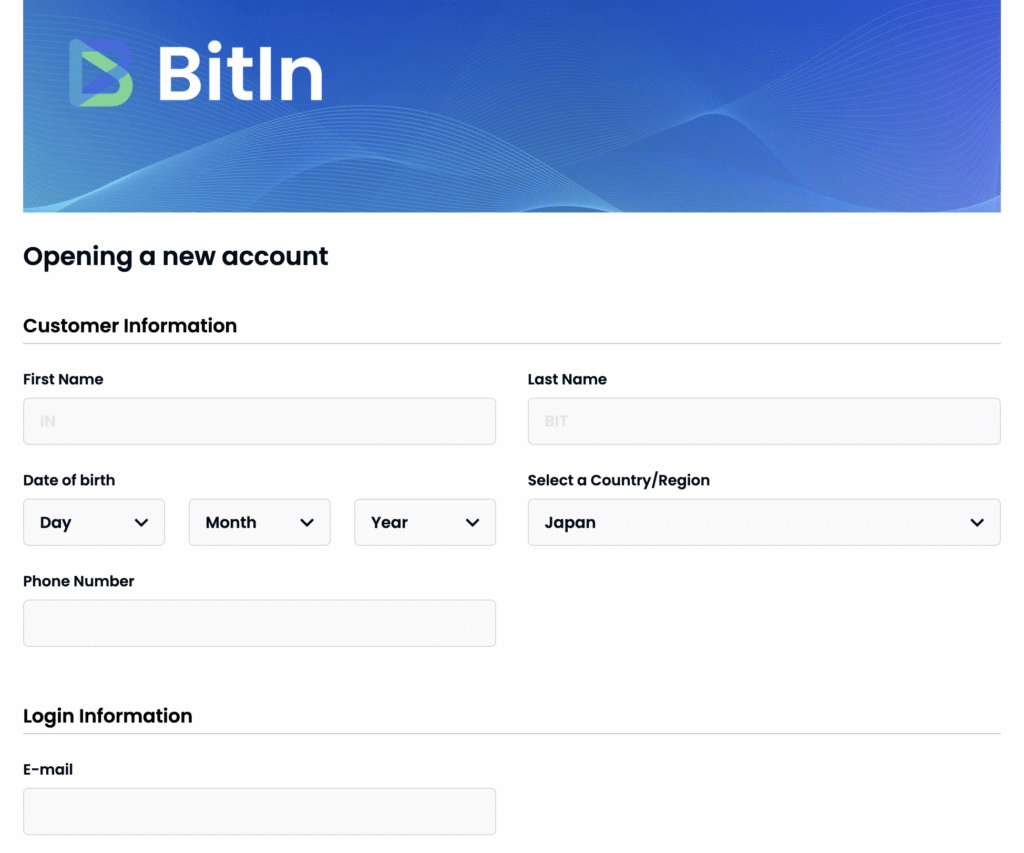
Task: Click the Last Name input field
Action: 764,421
